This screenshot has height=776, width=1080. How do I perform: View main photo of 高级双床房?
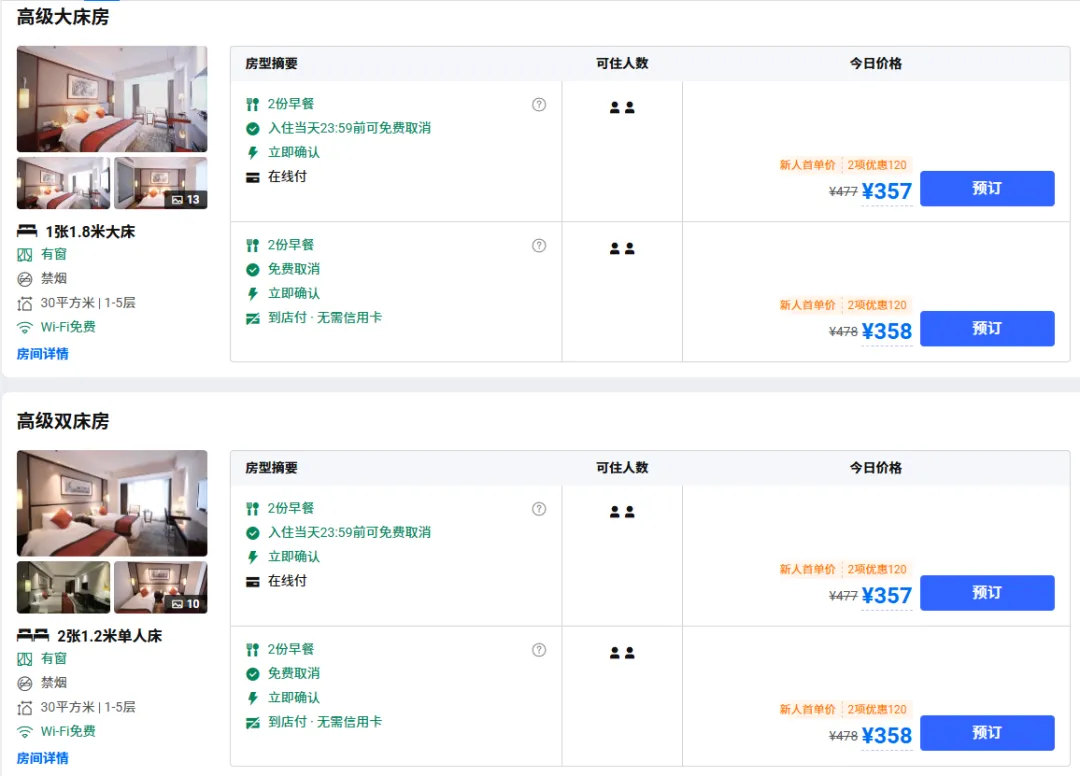(x=112, y=503)
